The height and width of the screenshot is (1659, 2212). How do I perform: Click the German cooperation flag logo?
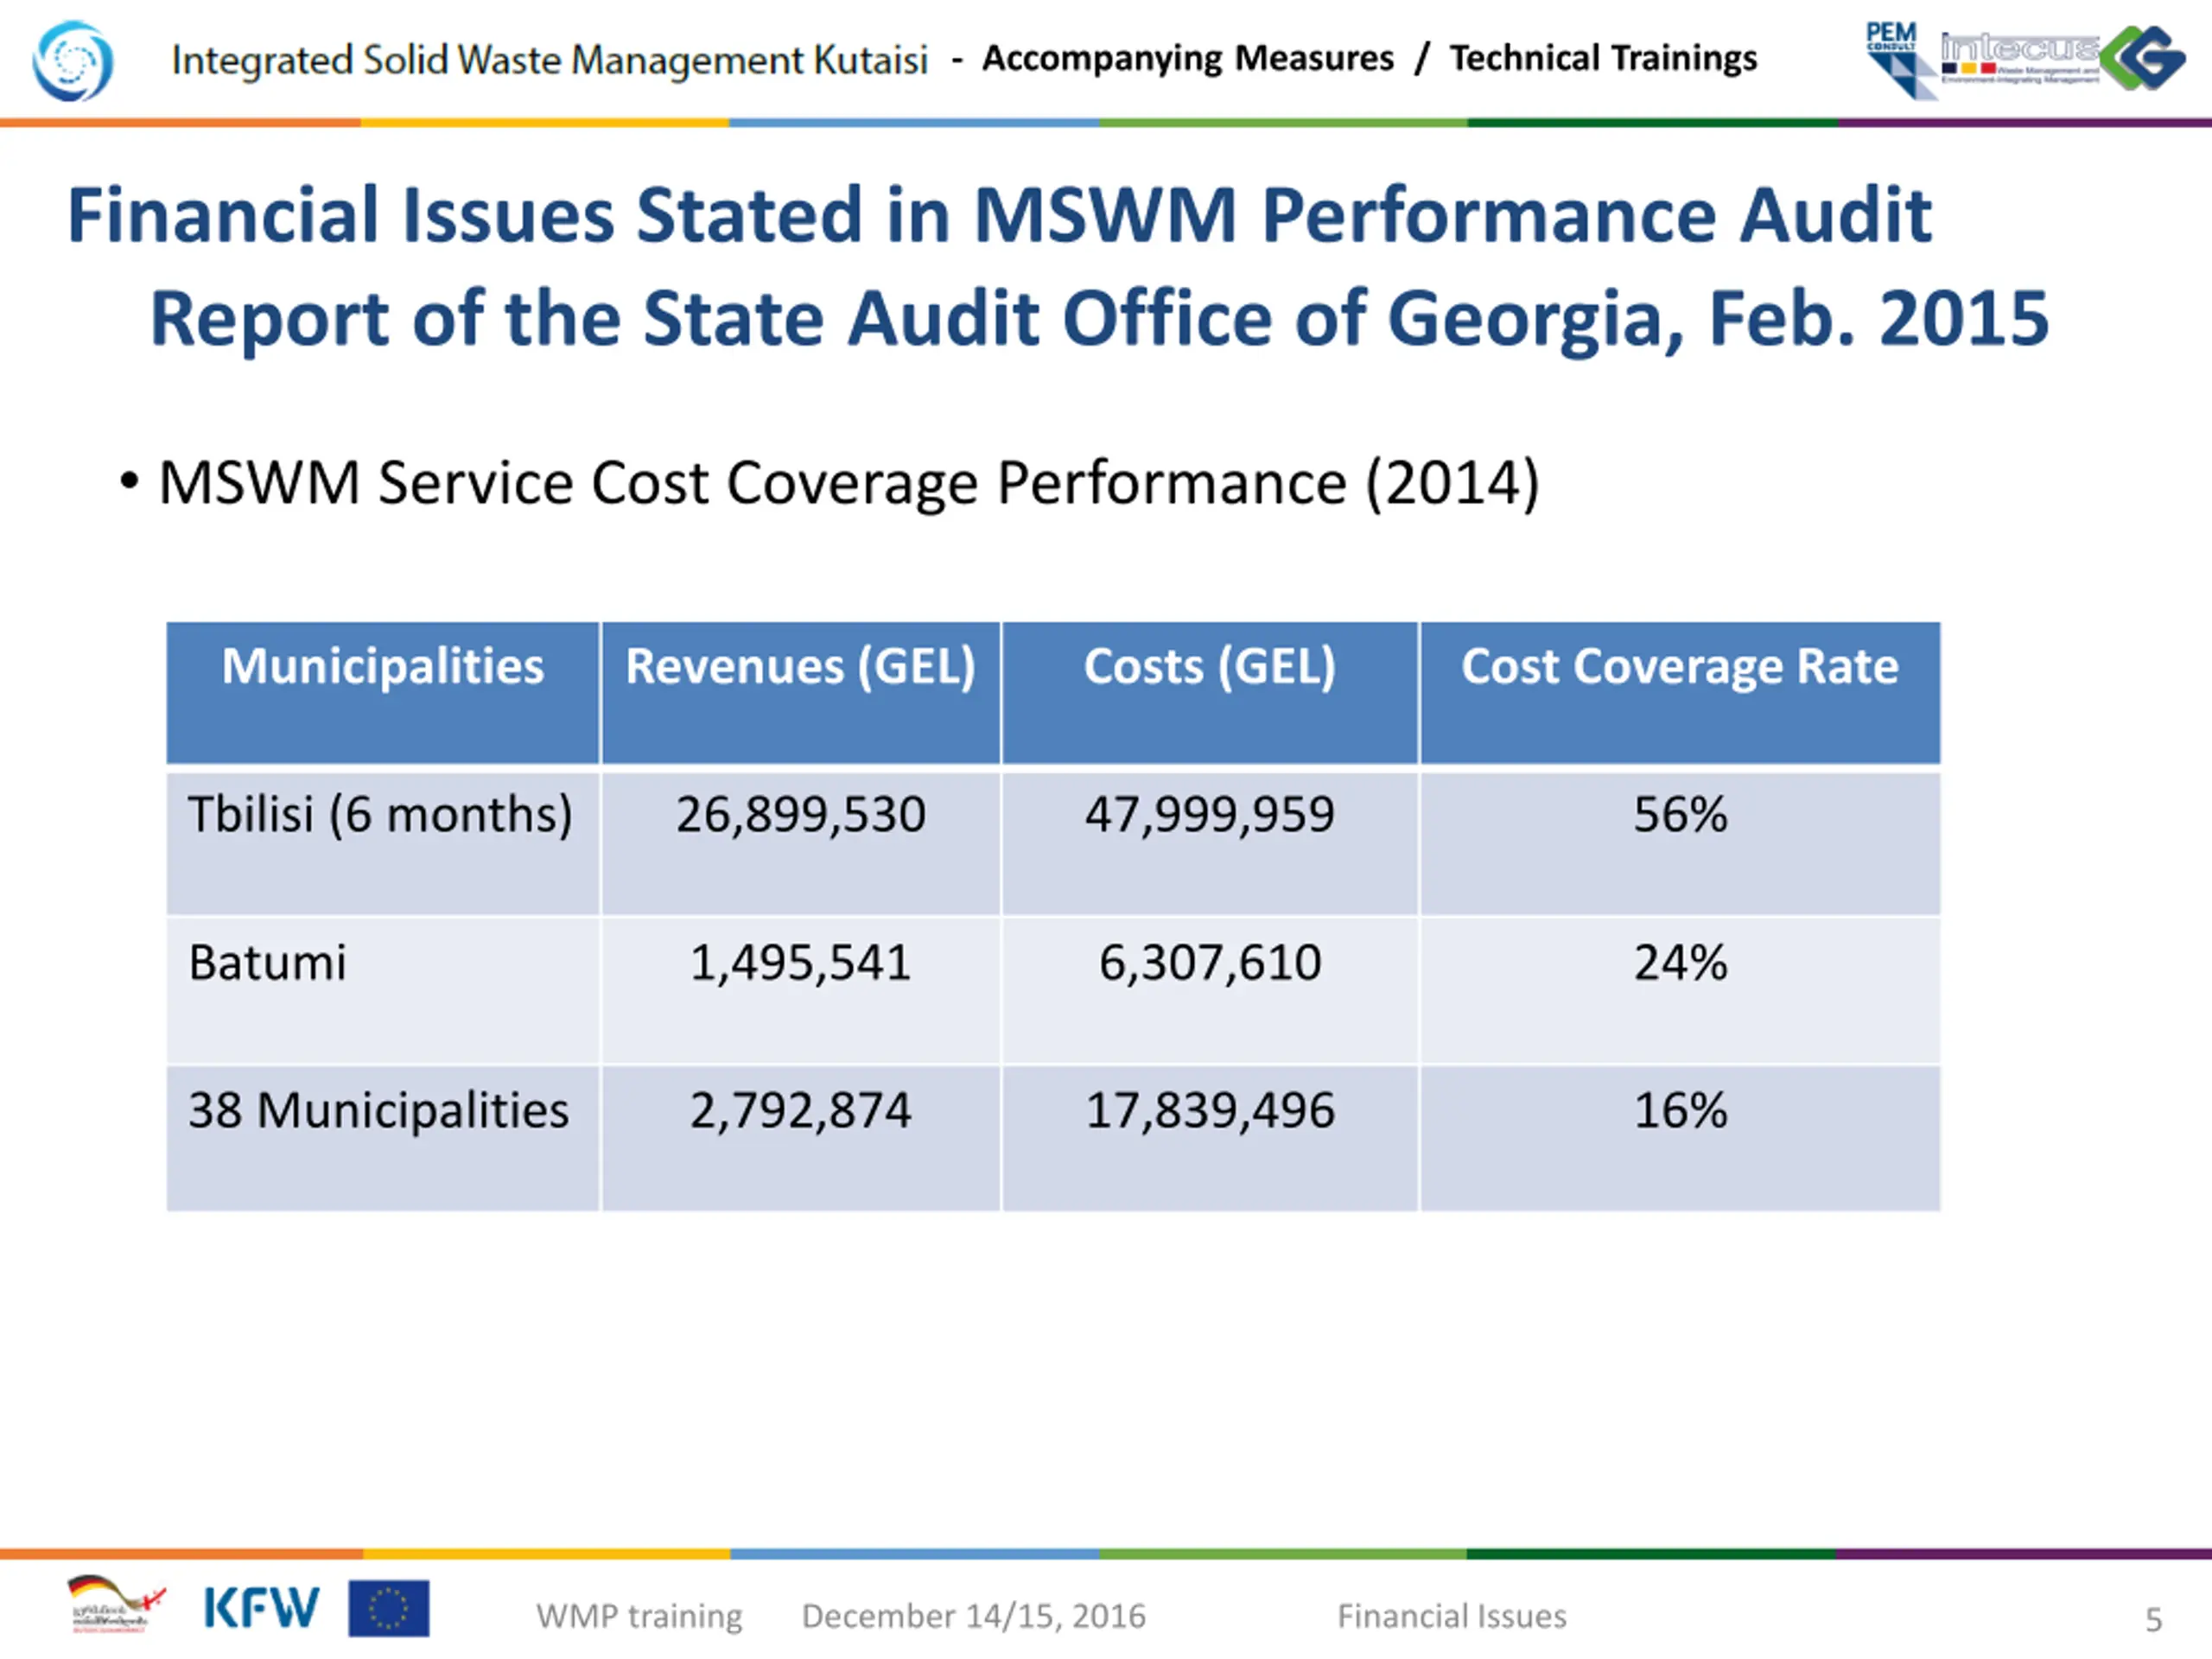click(x=115, y=1605)
